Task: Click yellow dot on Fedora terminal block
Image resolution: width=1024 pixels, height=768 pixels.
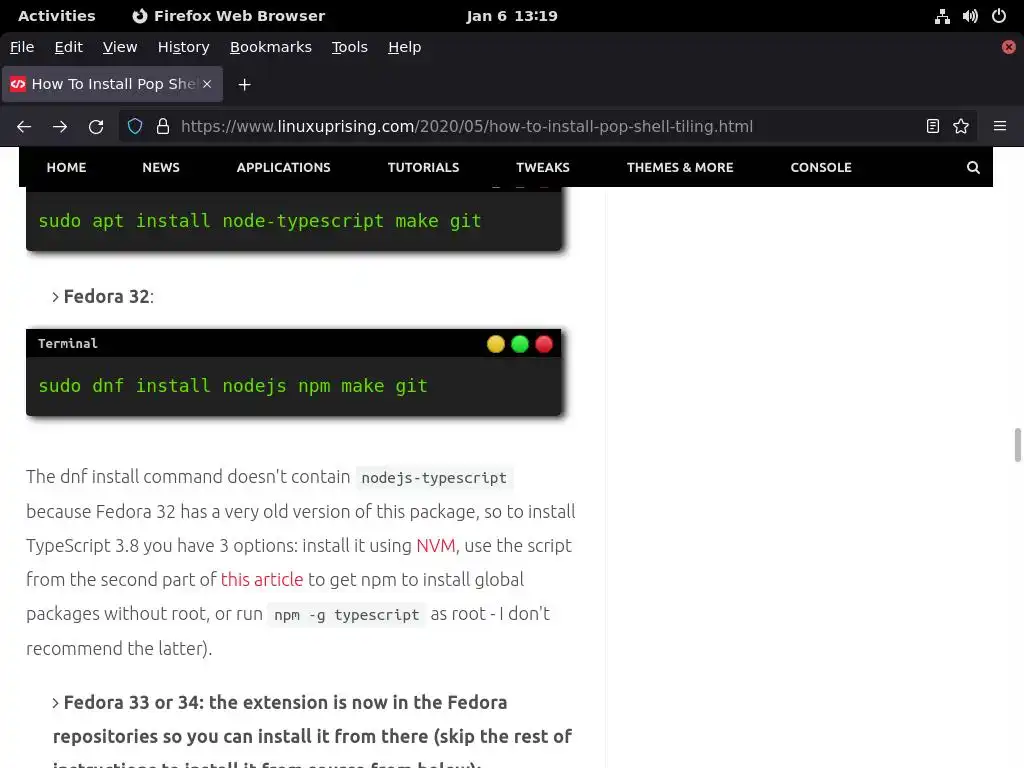Action: pyautogui.click(x=496, y=344)
